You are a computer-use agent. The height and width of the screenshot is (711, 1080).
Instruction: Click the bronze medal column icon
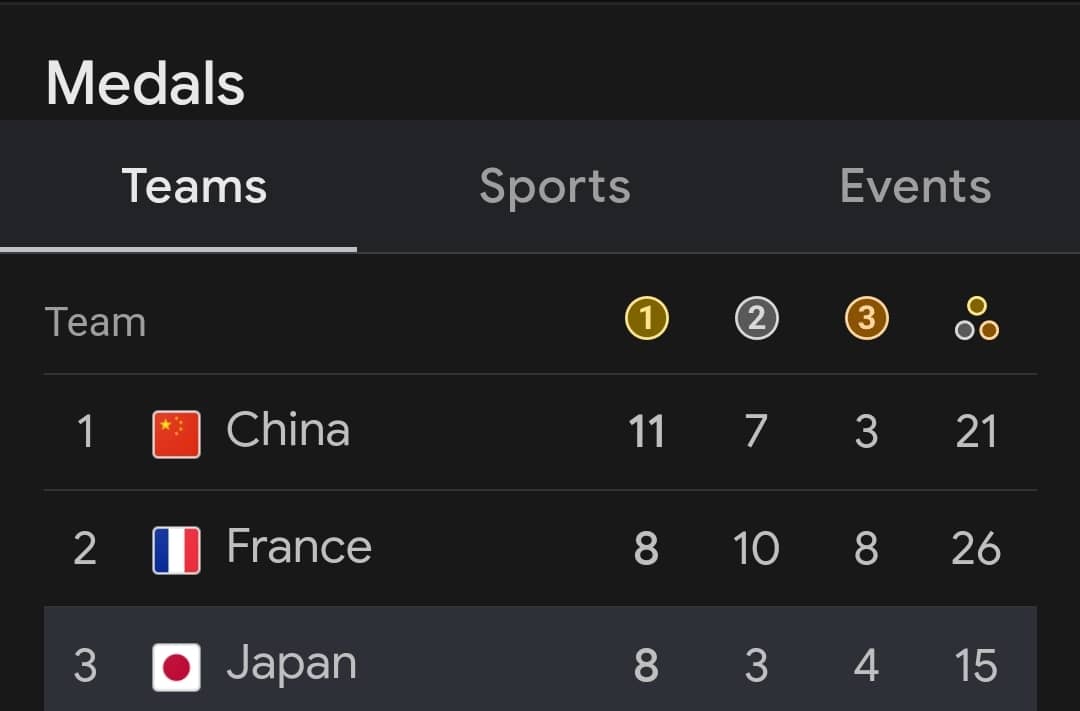(x=866, y=318)
